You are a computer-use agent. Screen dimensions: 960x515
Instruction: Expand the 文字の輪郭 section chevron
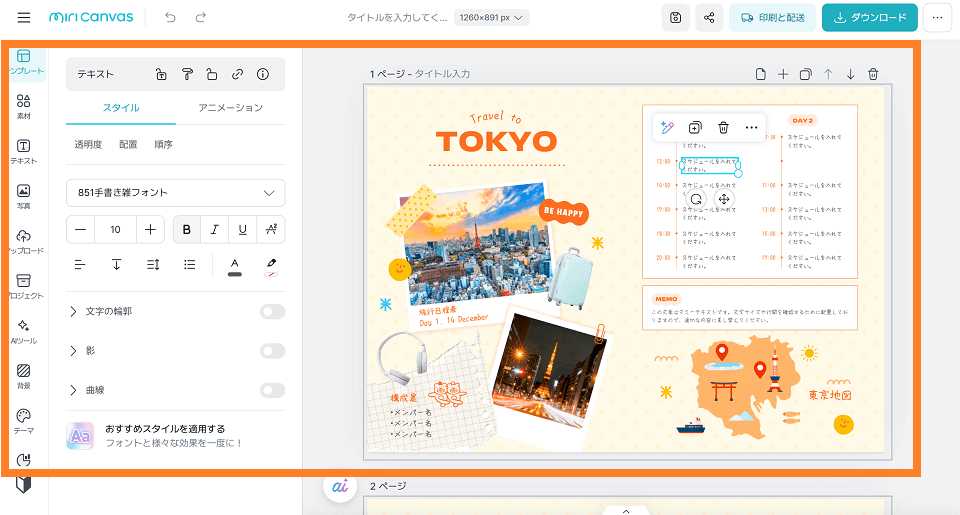[73, 312]
